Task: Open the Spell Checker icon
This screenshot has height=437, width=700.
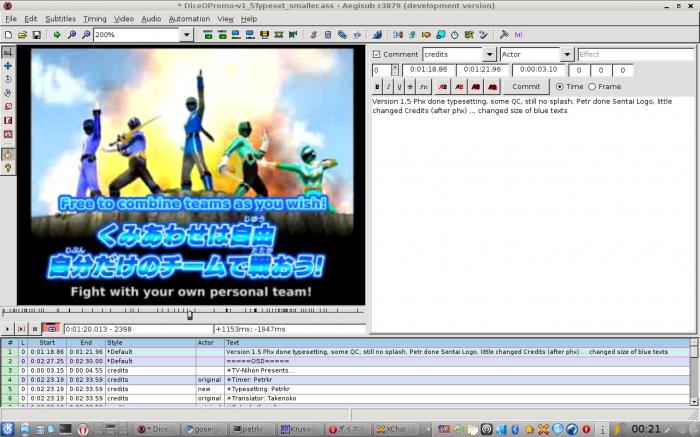Action: point(483,34)
